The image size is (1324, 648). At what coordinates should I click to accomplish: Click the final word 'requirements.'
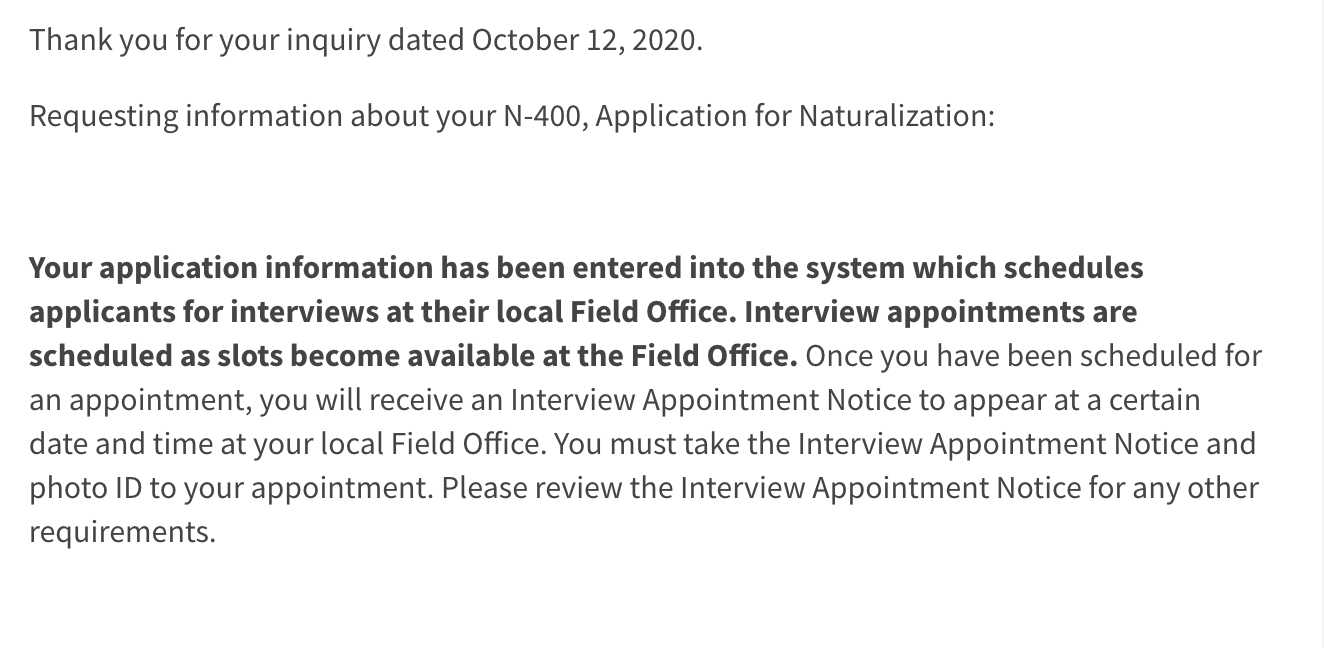coord(123,532)
